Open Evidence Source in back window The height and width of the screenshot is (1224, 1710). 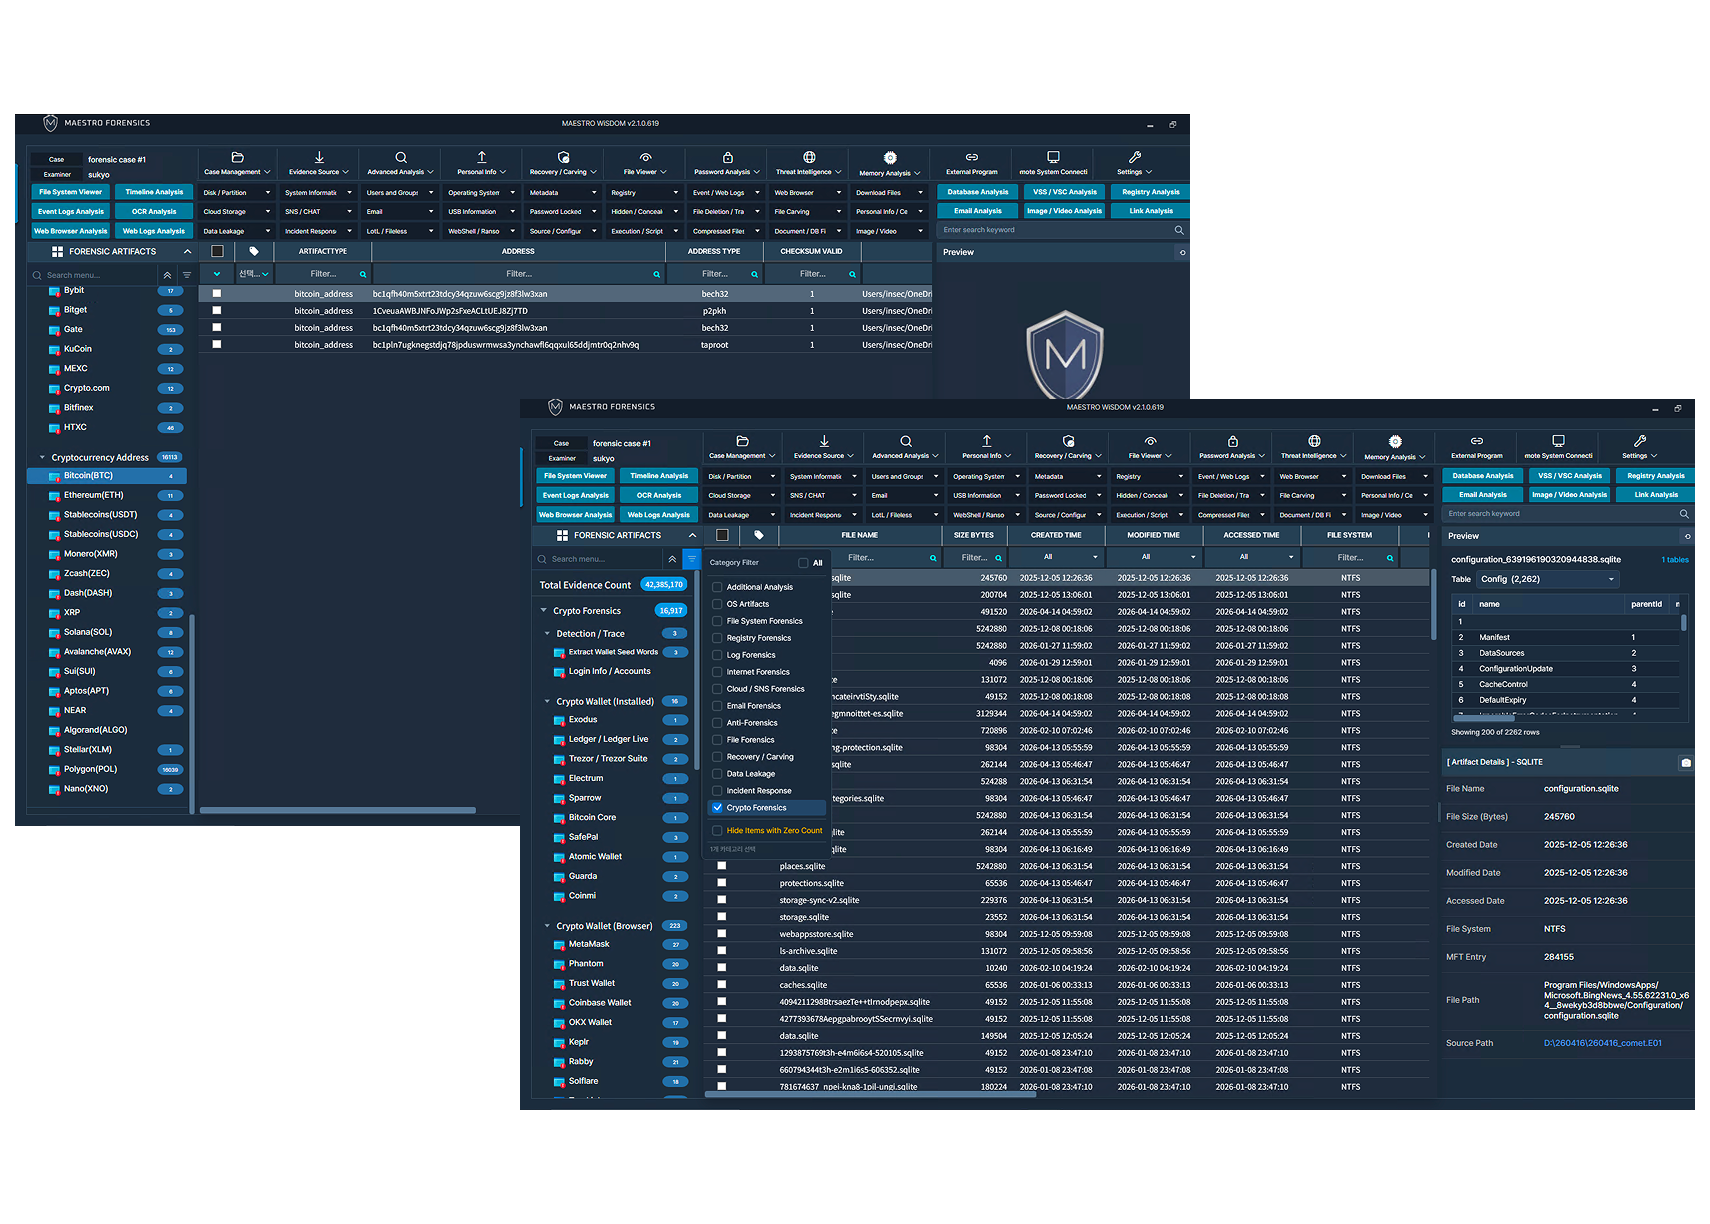pyautogui.click(x=319, y=163)
